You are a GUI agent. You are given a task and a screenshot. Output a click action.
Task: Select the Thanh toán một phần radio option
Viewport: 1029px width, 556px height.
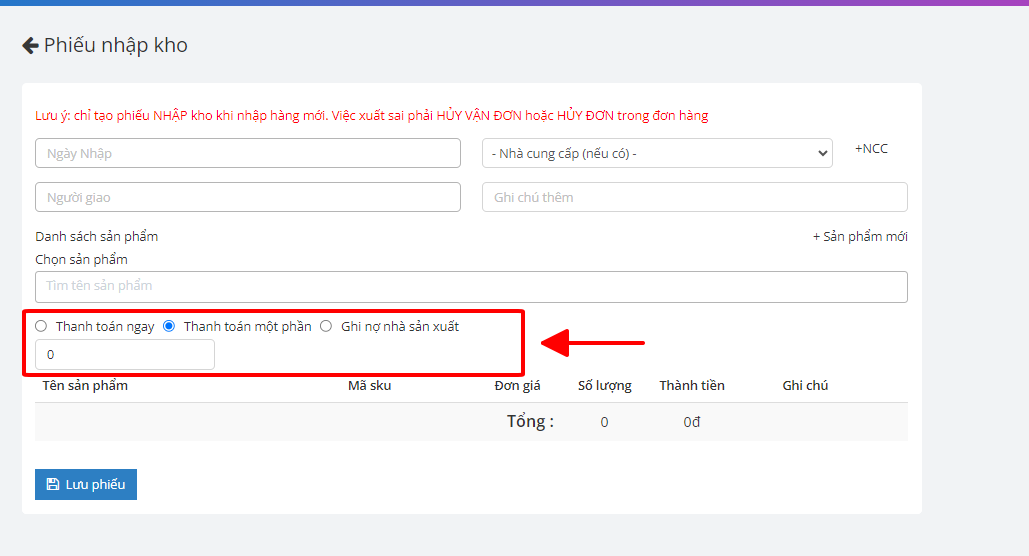169,326
